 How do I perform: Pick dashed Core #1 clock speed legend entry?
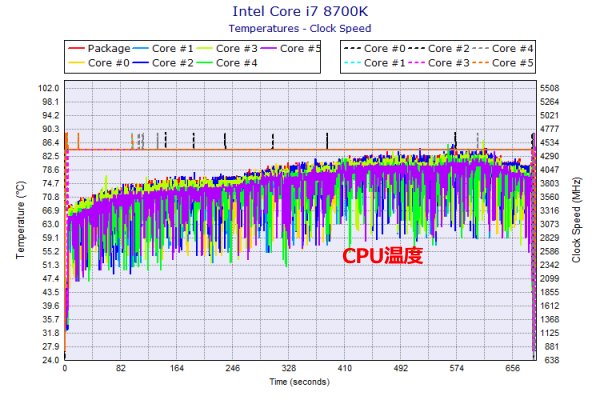tap(375, 63)
